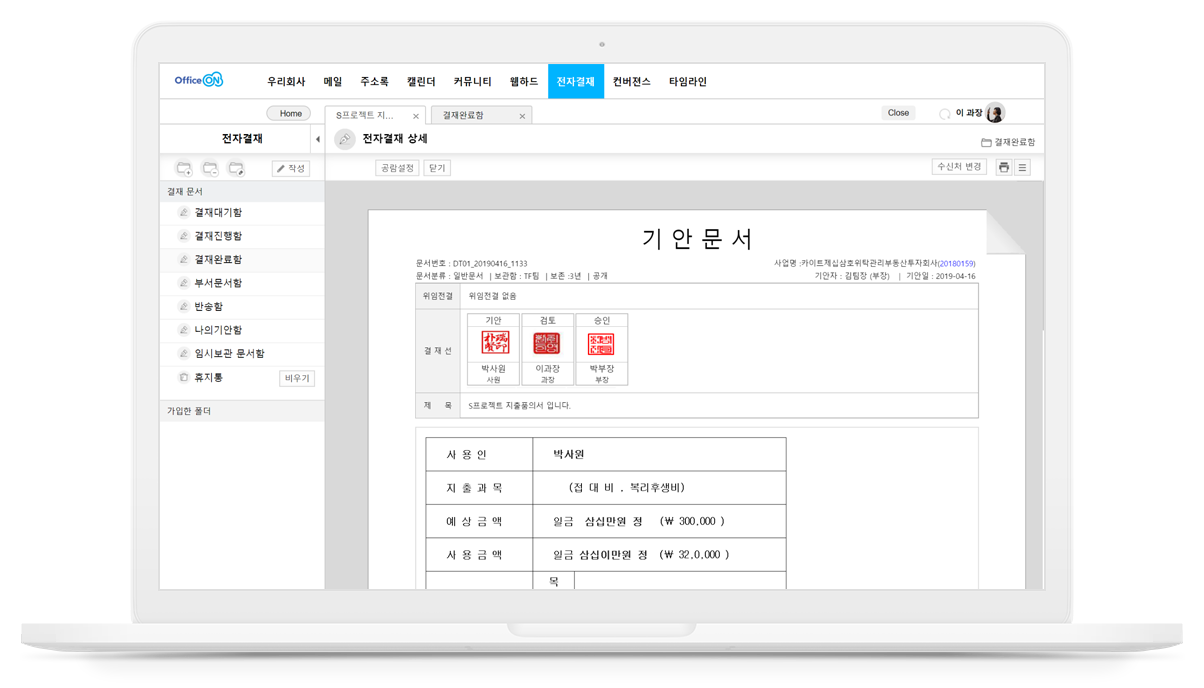Click the refresh icon next to 이 과장

(944, 114)
